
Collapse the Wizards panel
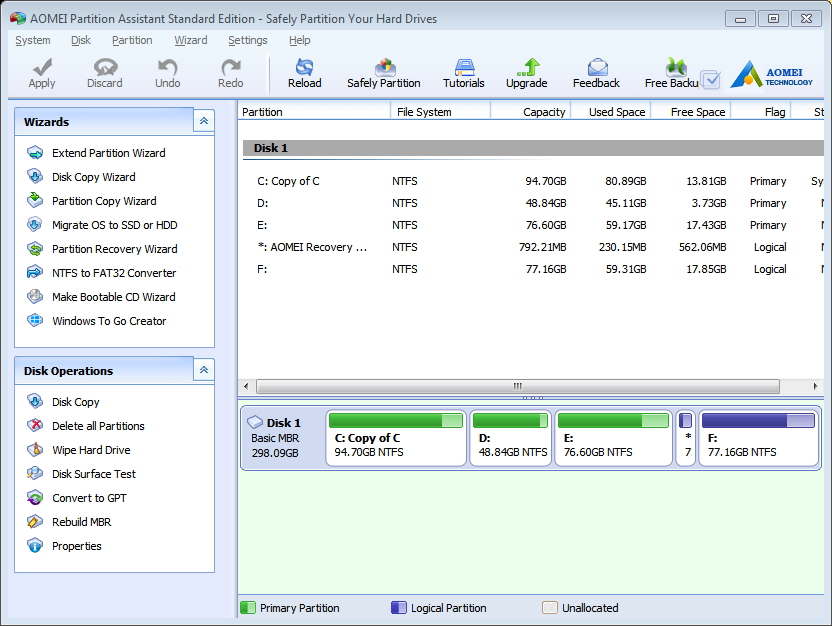point(204,121)
